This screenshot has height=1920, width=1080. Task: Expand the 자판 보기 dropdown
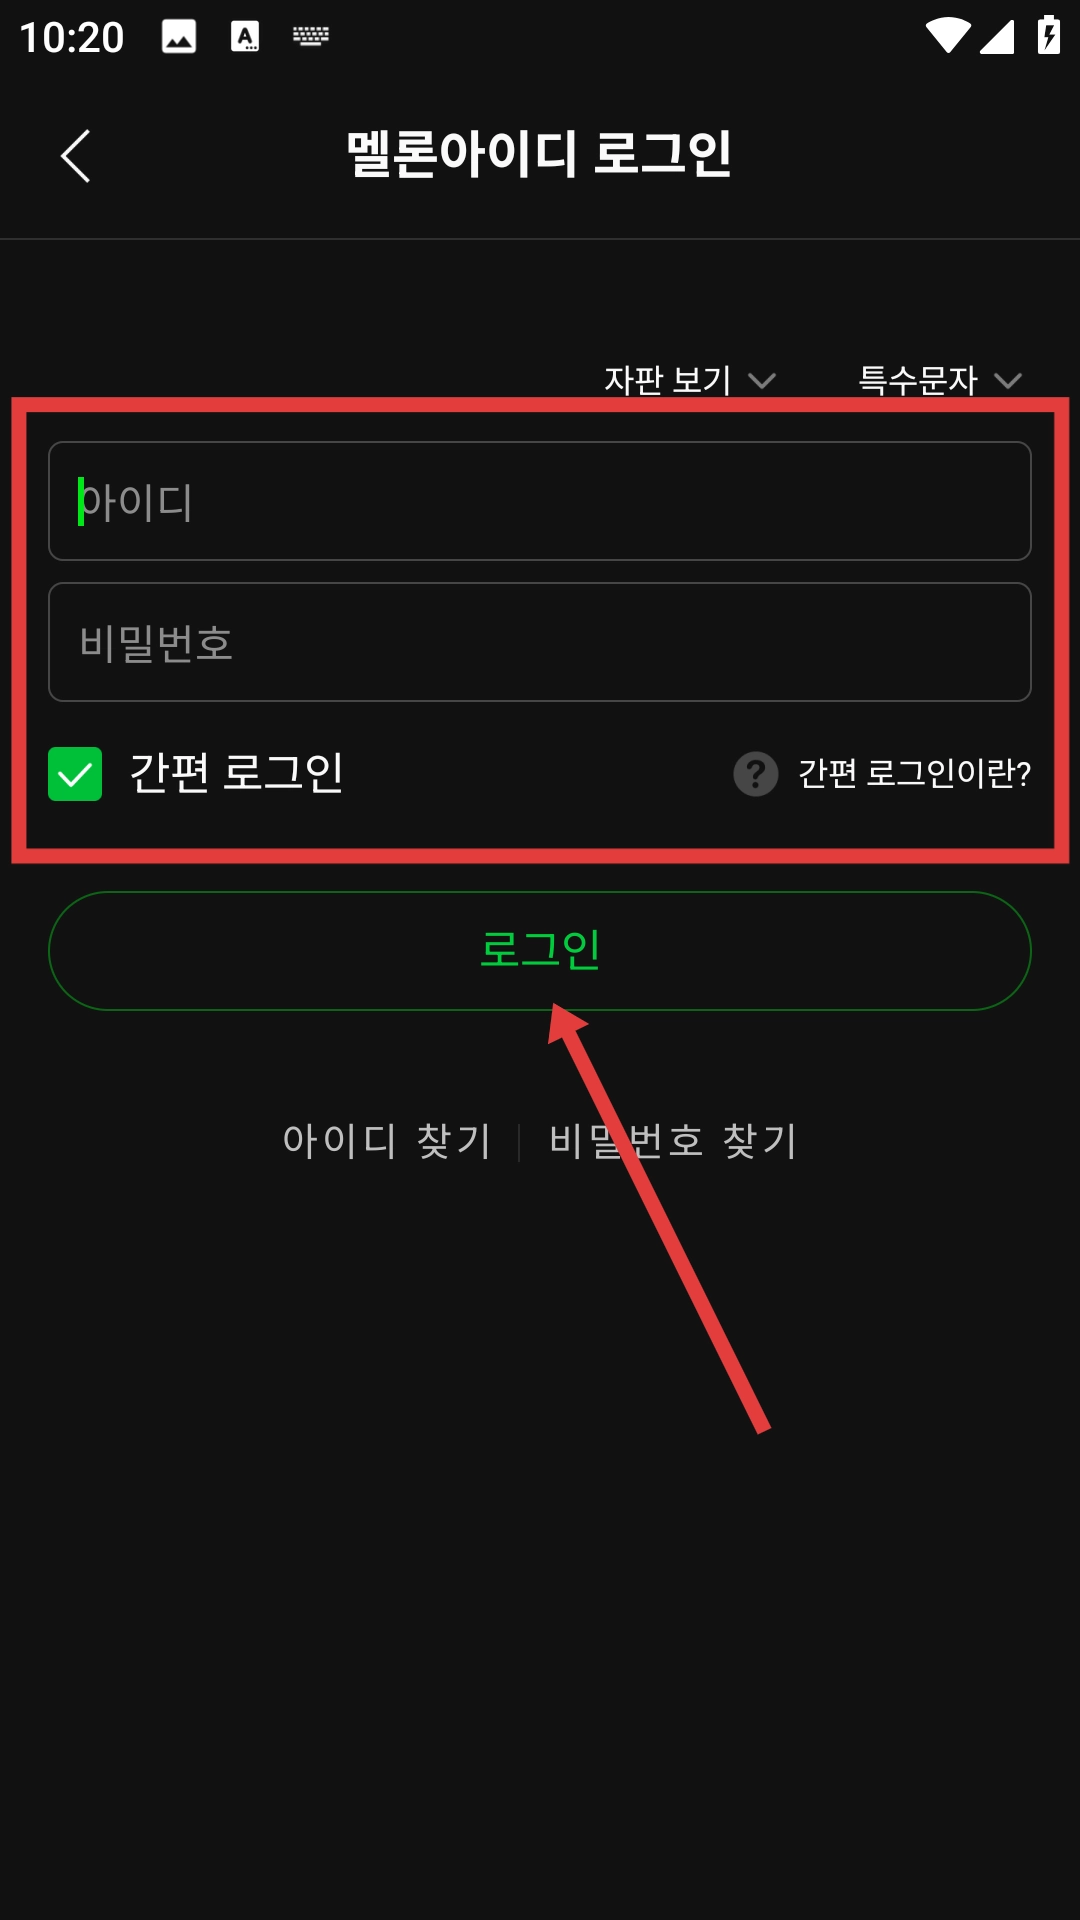(690, 380)
